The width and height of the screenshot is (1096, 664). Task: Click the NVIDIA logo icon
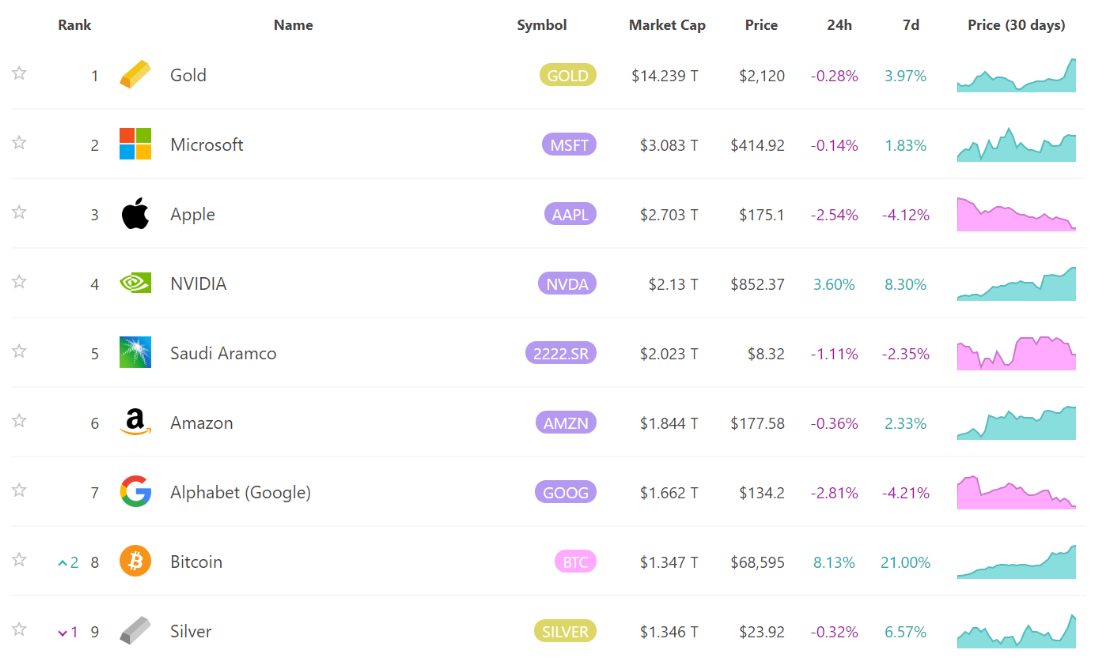coord(135,283)
